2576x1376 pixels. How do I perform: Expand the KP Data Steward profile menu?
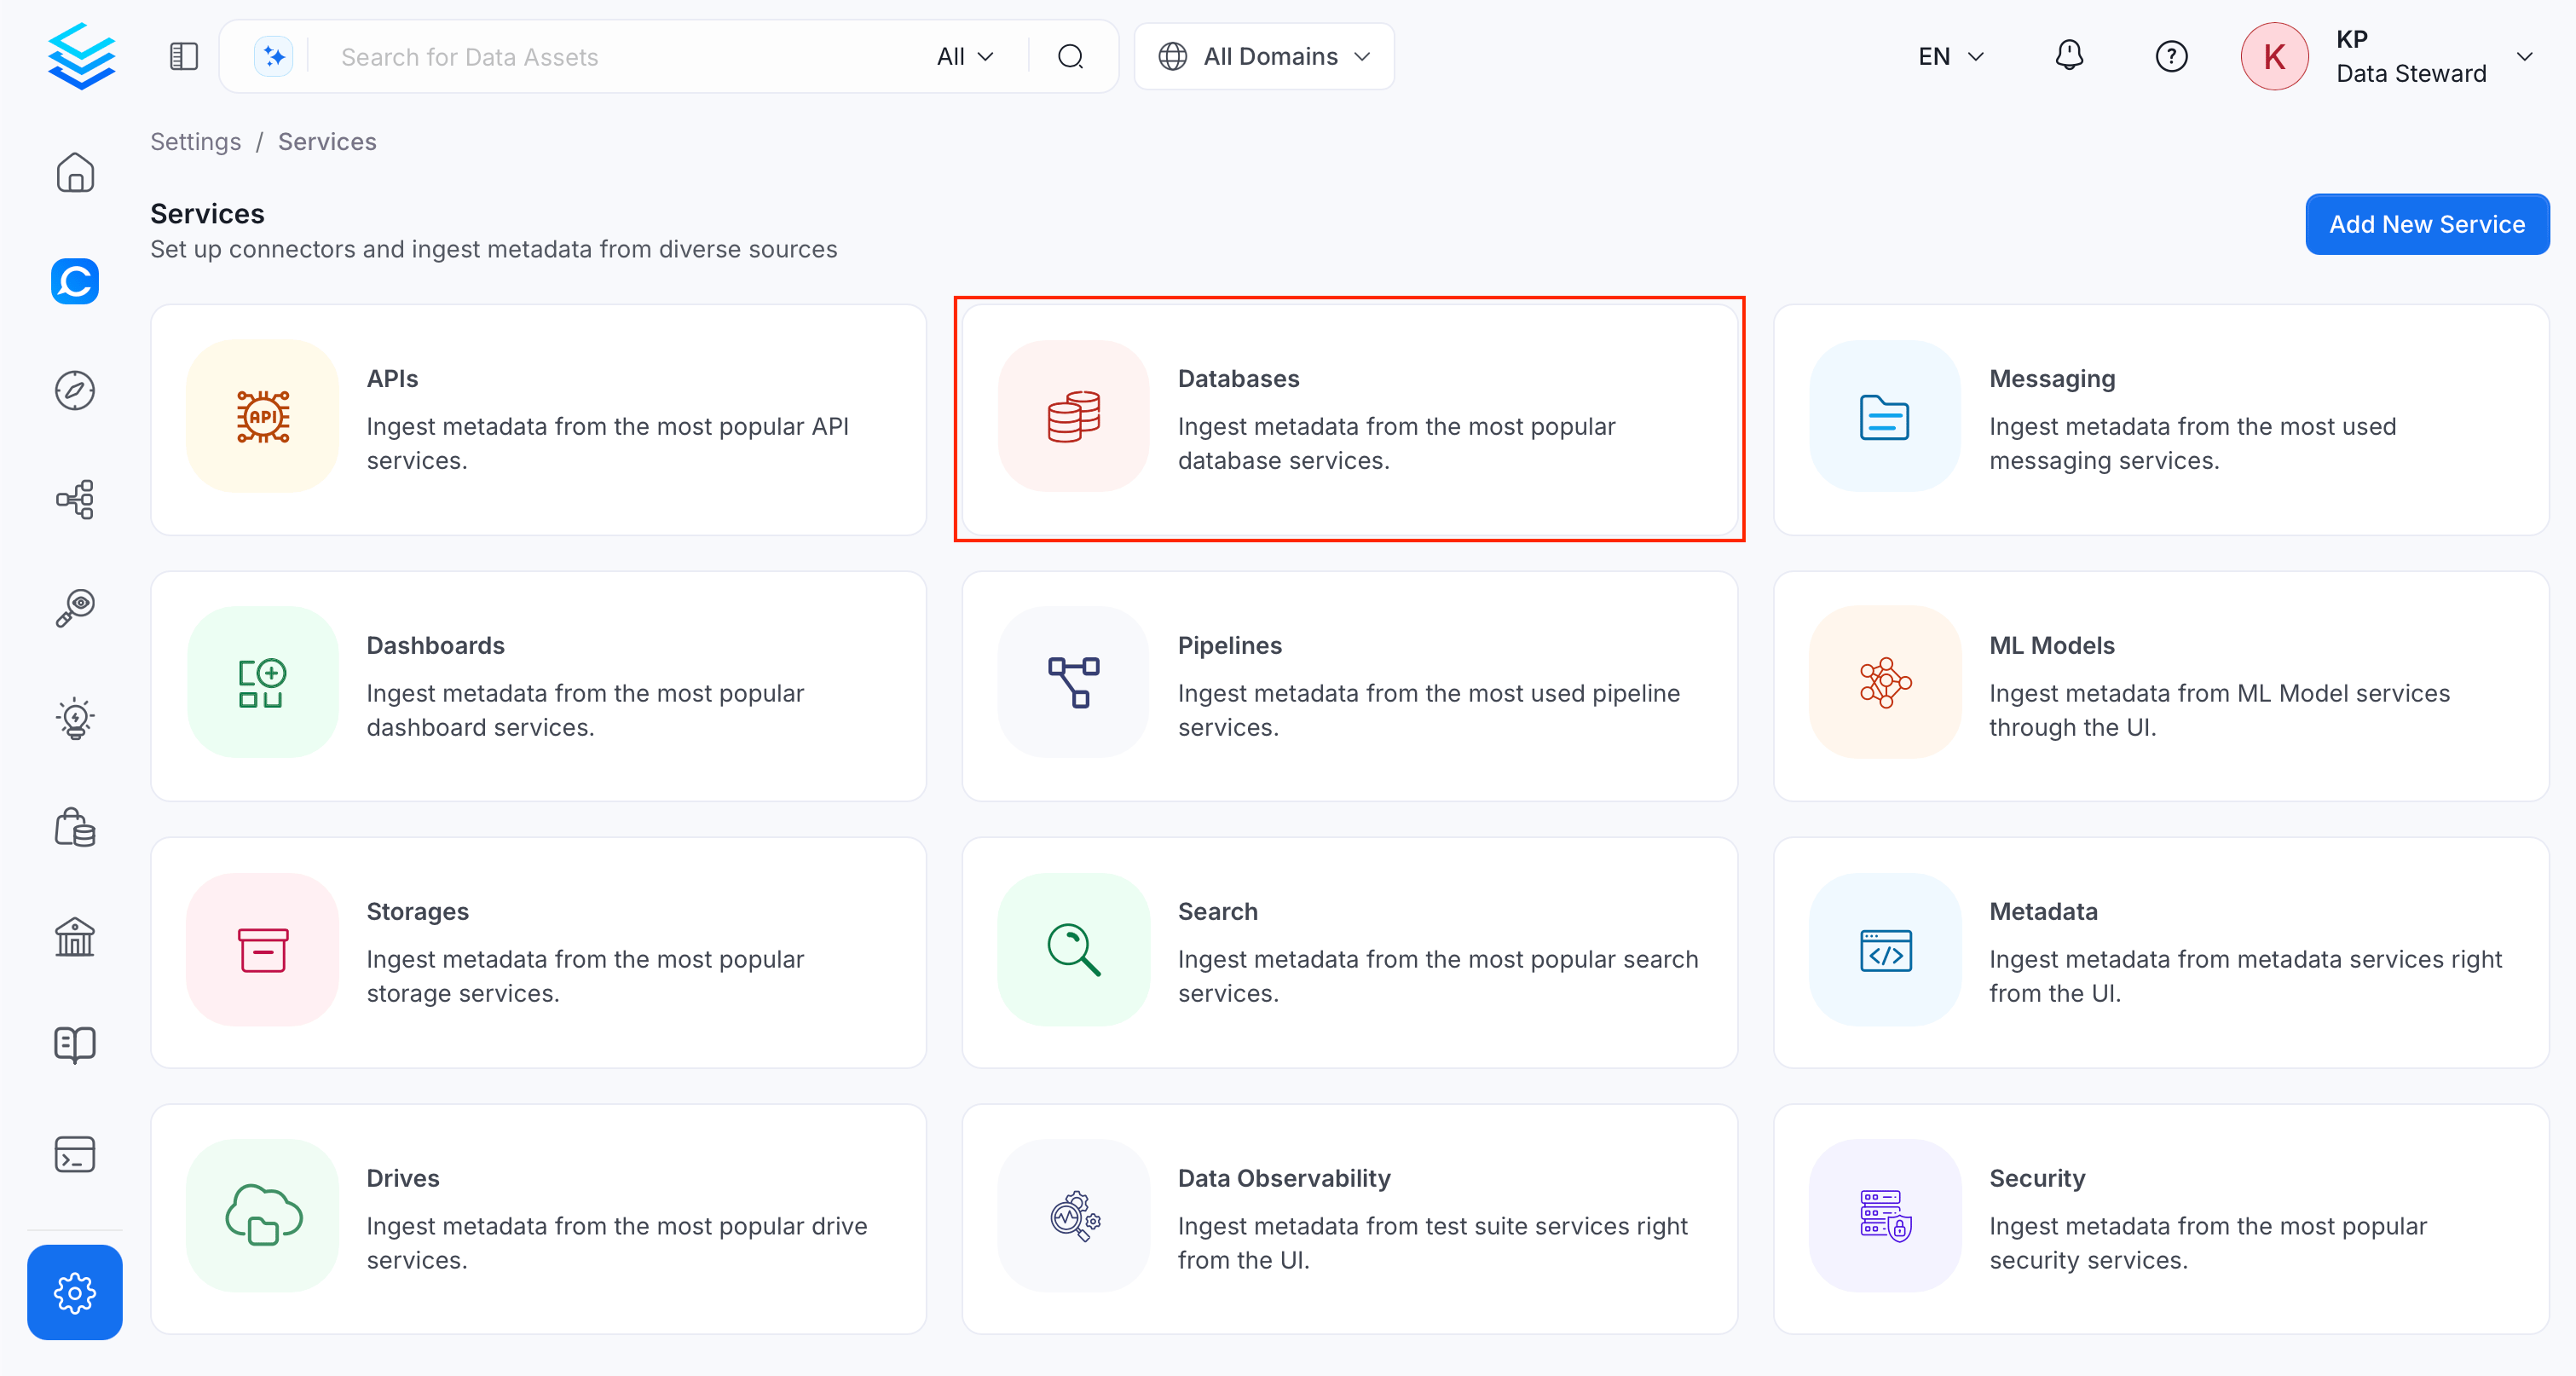(x=2524, y=56)
